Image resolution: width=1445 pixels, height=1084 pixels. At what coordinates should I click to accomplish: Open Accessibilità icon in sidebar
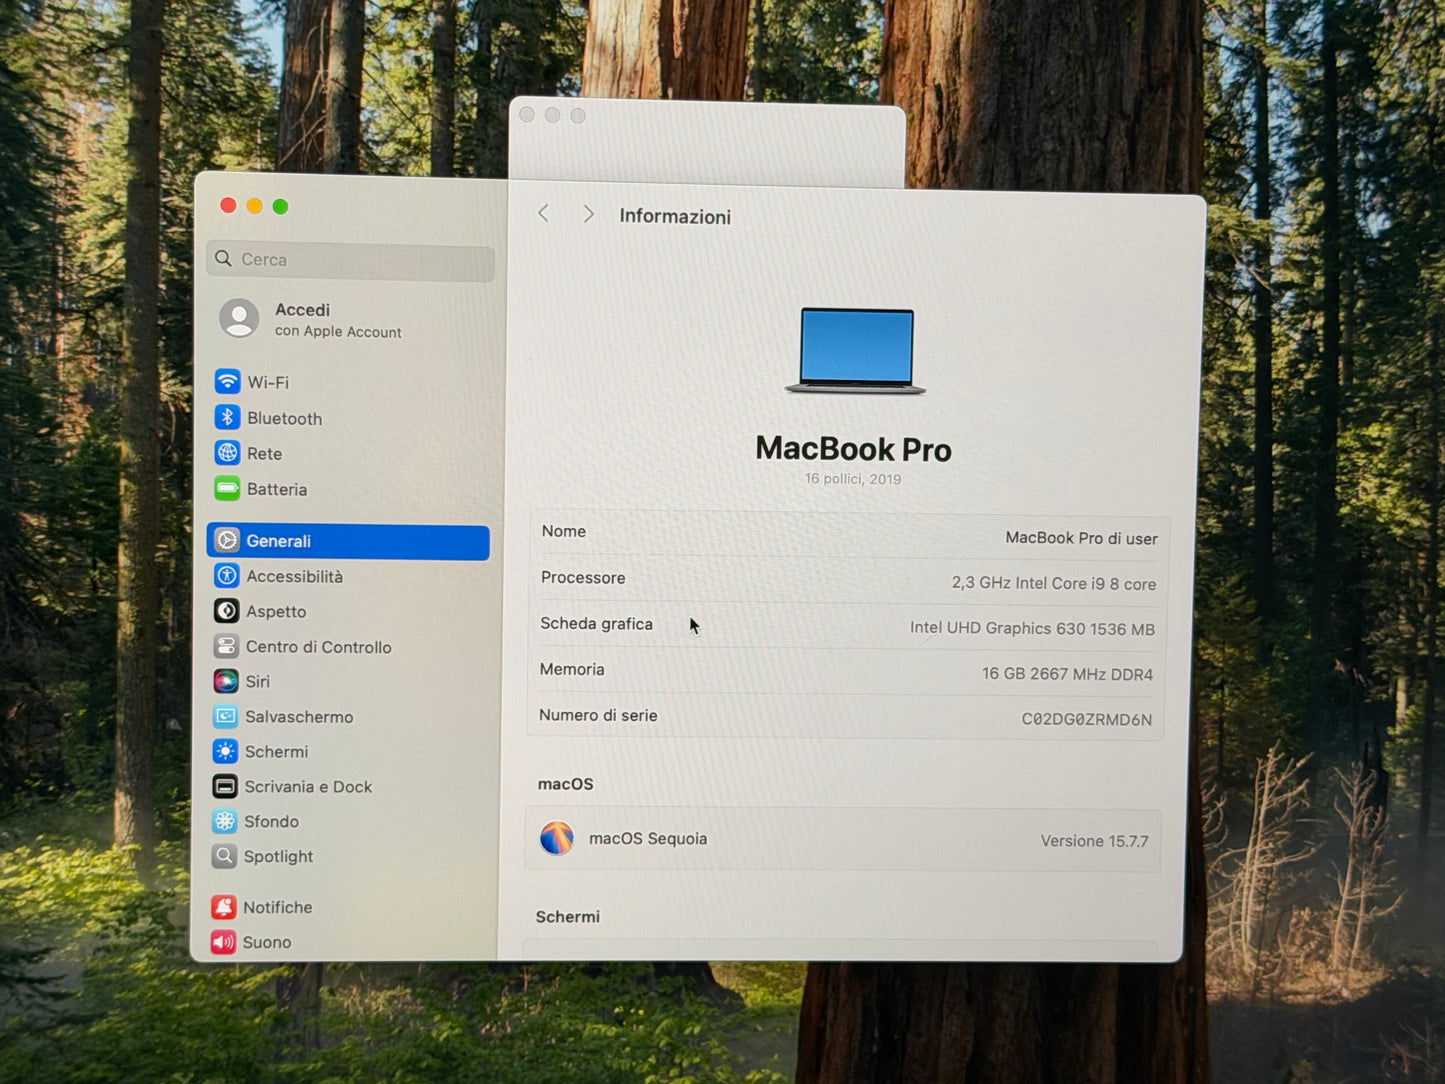coord(227,576)
